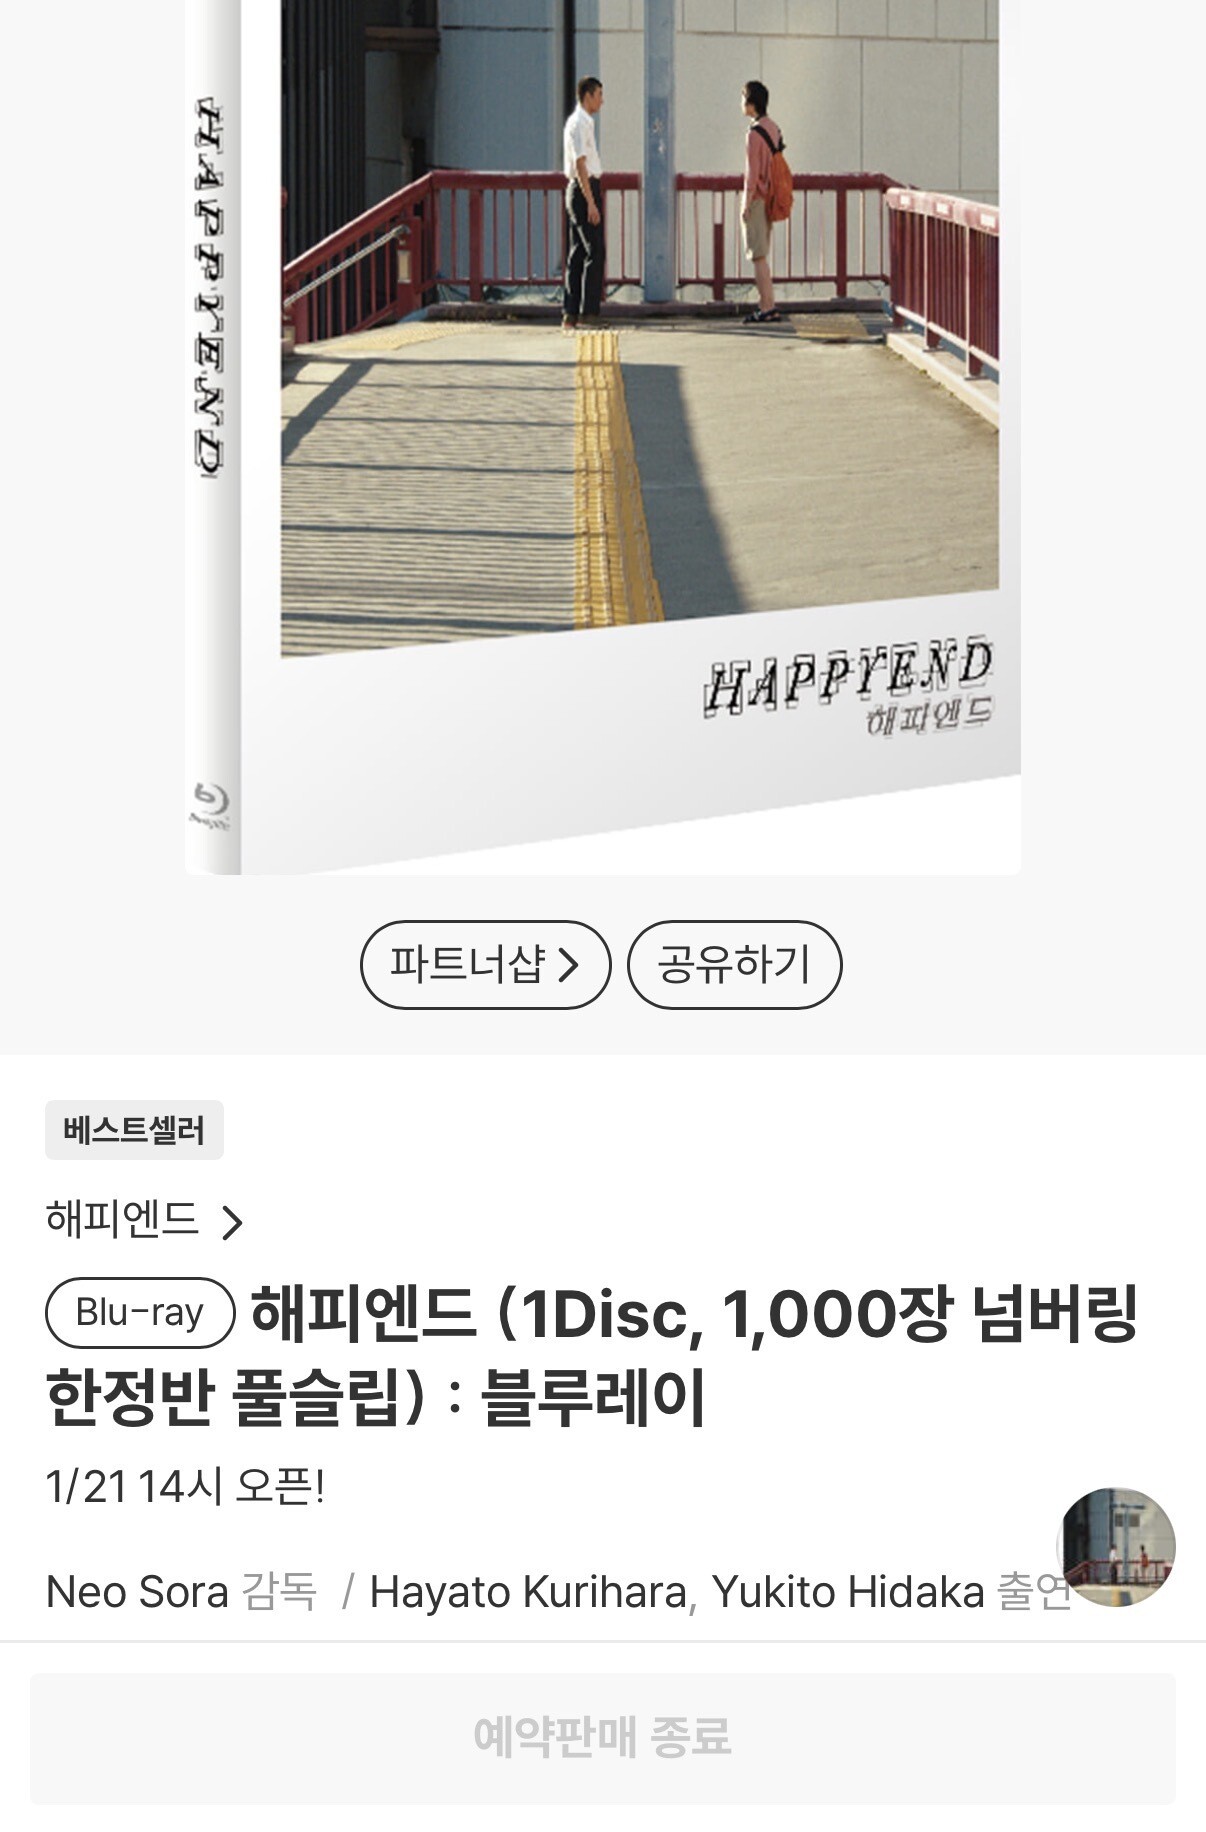Select the 베스트셀러 bestseller badge

pyautogui.click(x=134, y=1130)
